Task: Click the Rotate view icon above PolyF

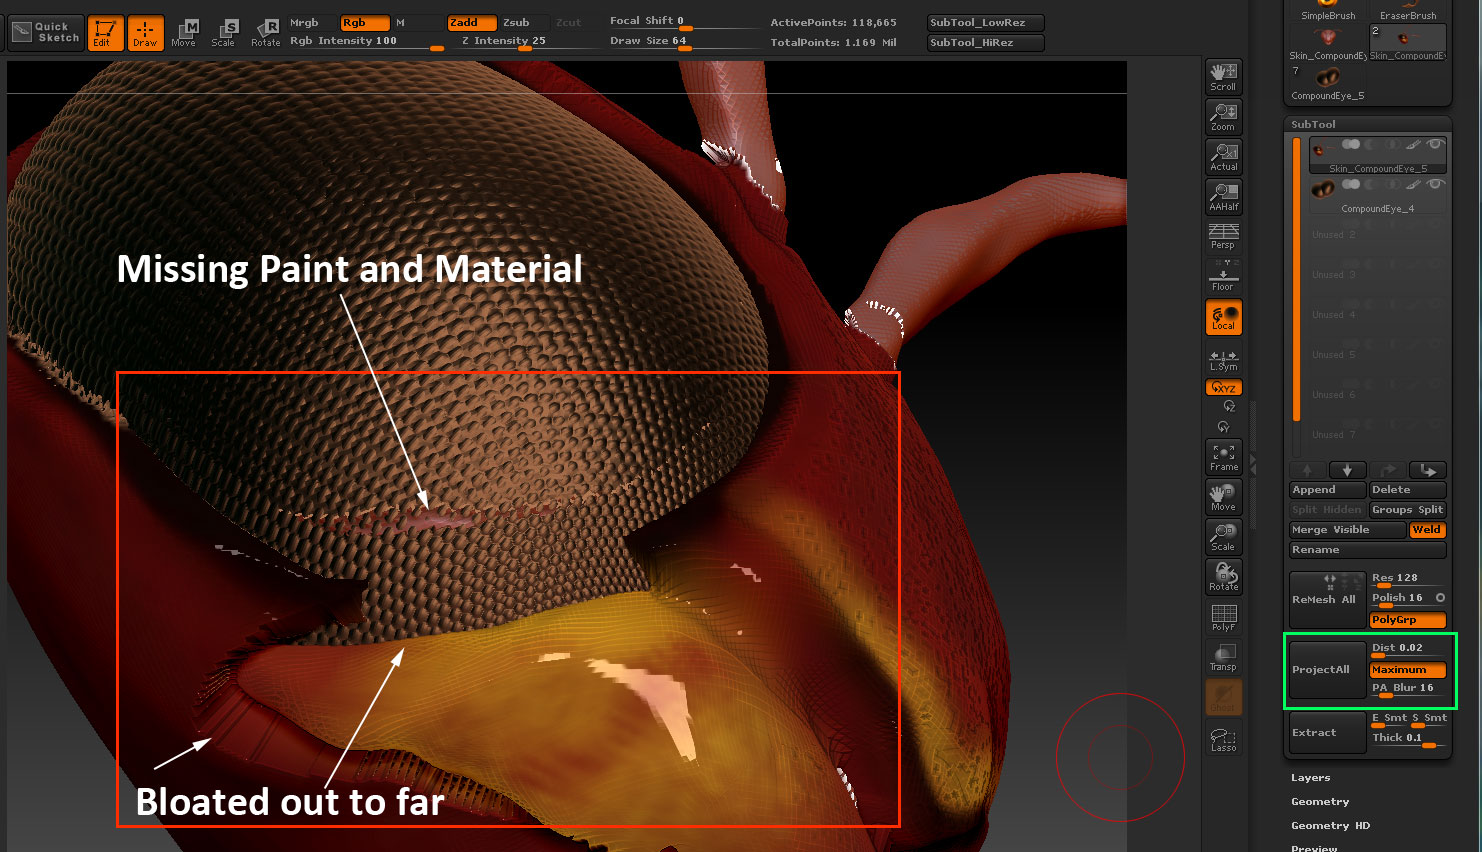Action: click(1224, 577)
